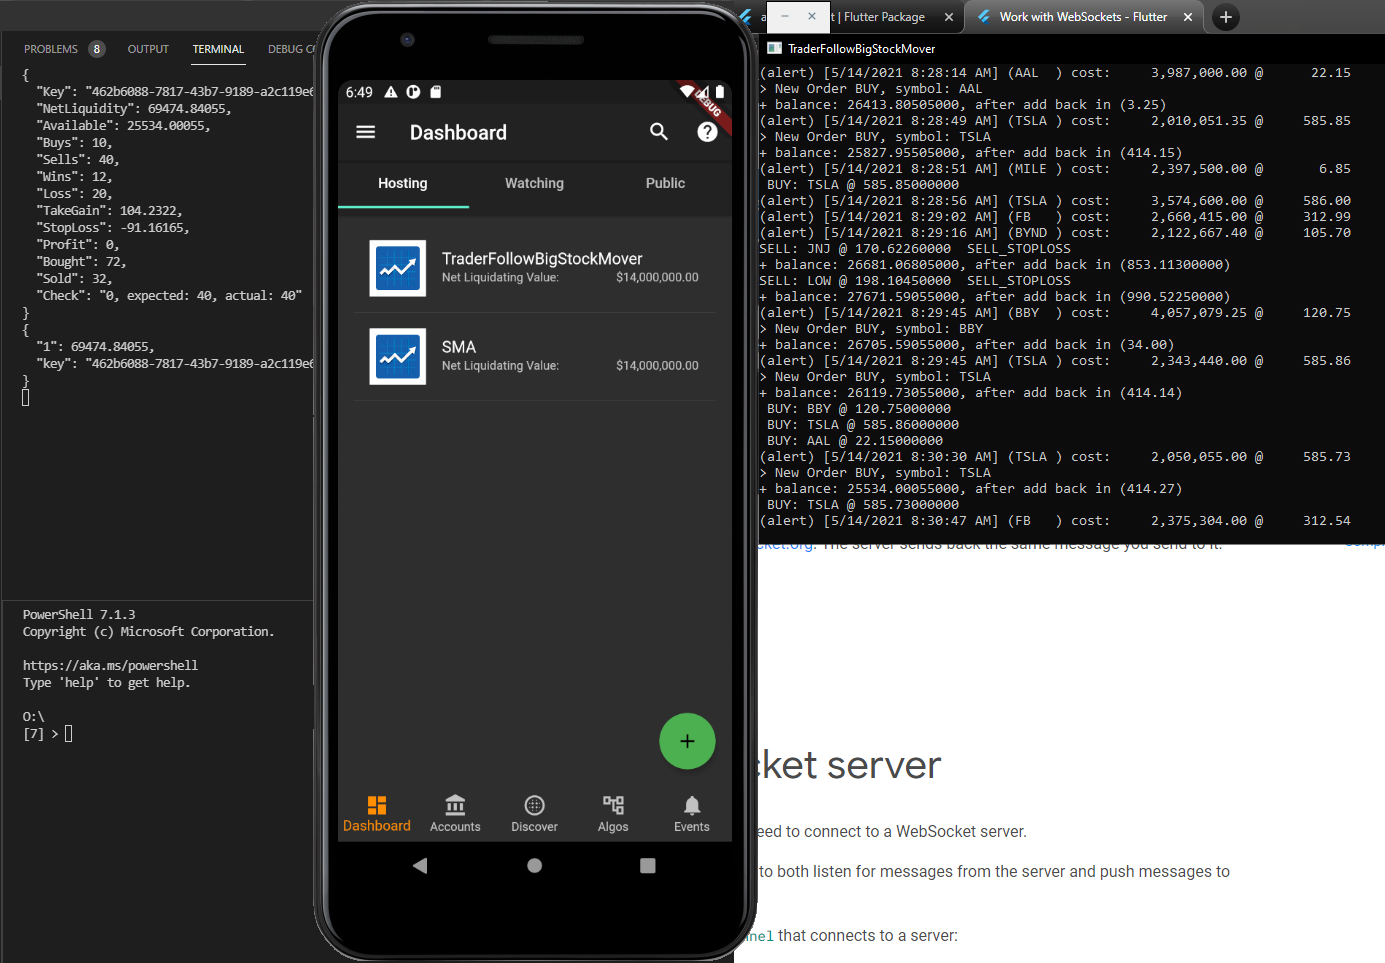Click the SELL: LOW @ 198.10450000 console line
The image size is (1385, 963).
915,281
